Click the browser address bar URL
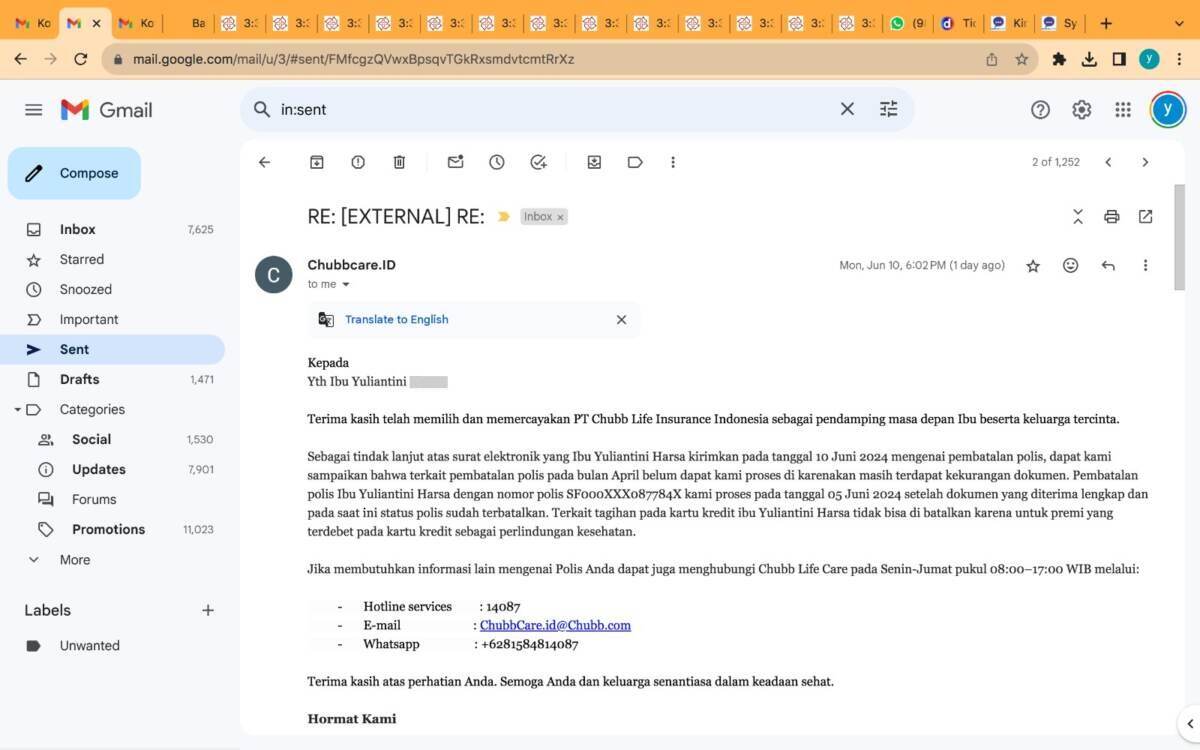 coord(354,59)
